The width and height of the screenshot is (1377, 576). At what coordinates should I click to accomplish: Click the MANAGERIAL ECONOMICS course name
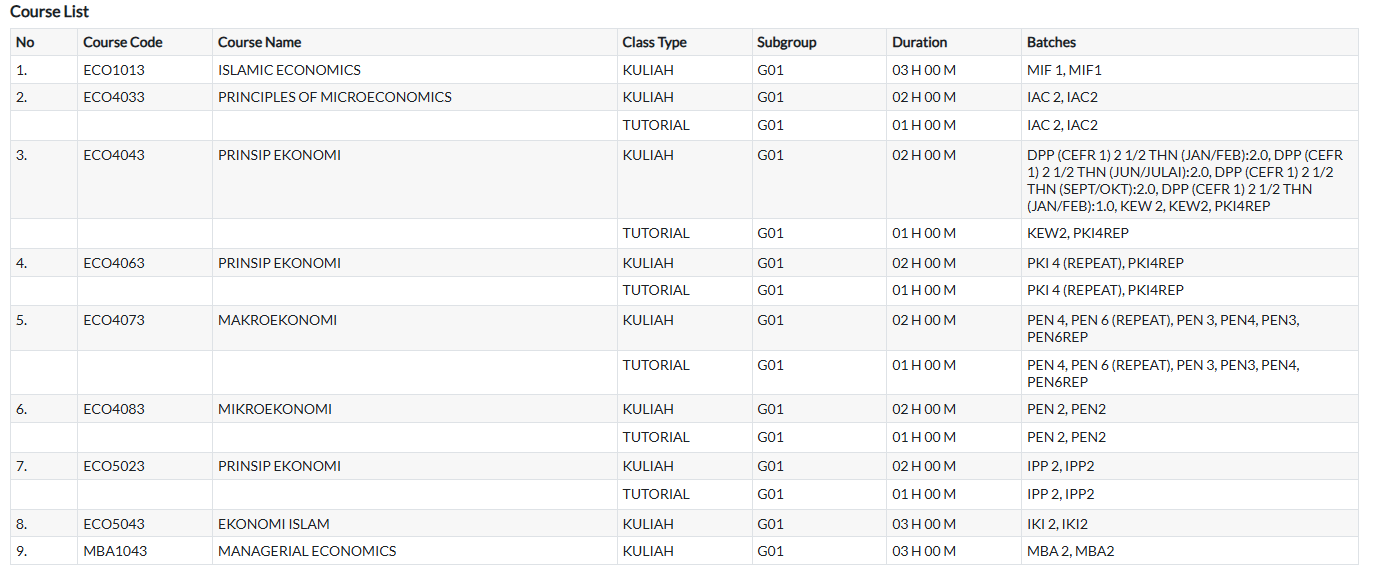(x=306, y=551)
